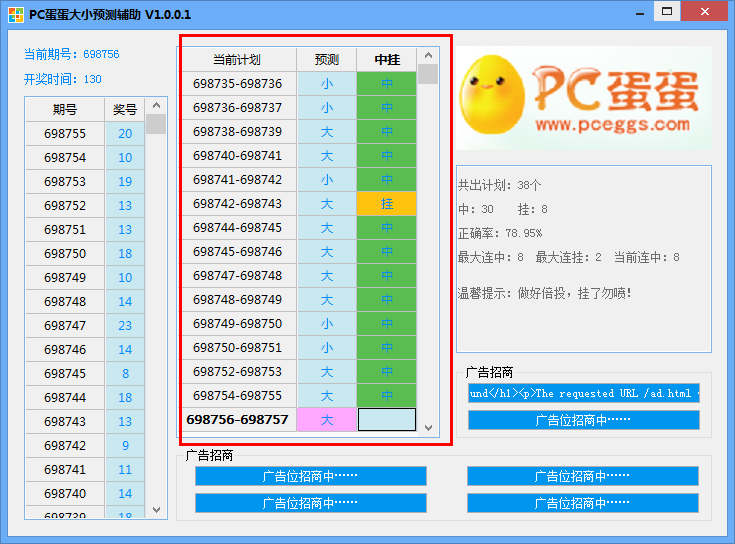Image resolution: width=735 pixels, height=544 pixels.
Task: Select plan row 698745-698746
Action: coord(299,252)
